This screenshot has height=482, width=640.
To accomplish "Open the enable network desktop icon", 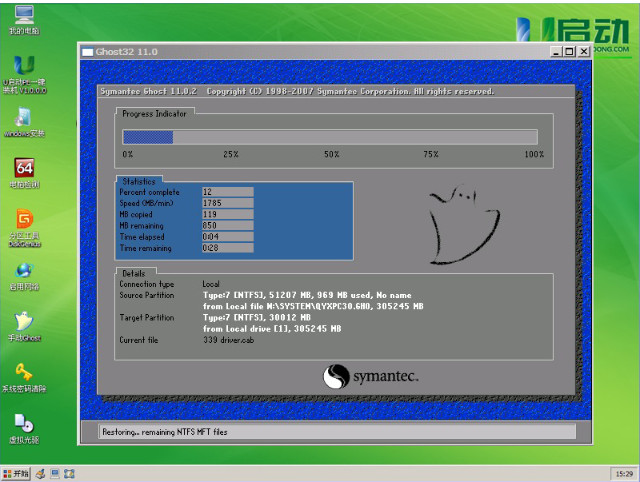I will coord(24,272).
